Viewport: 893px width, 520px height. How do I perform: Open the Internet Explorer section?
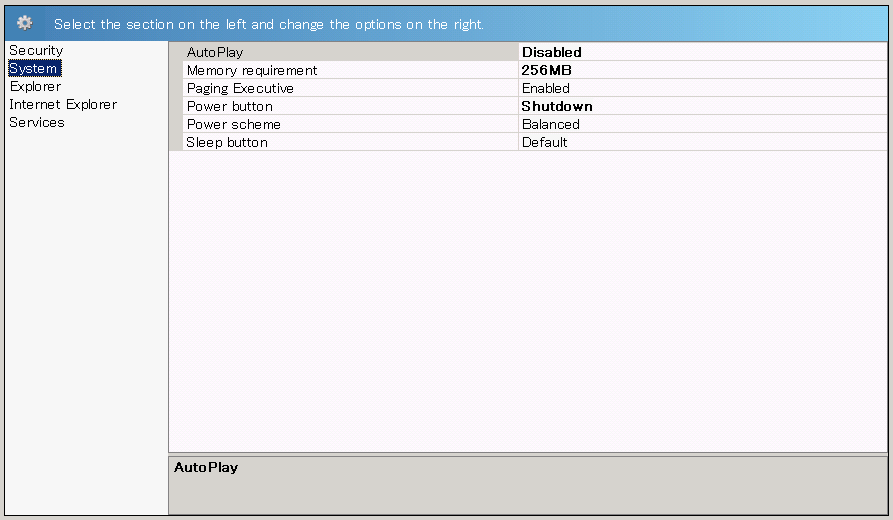(63, 105)
